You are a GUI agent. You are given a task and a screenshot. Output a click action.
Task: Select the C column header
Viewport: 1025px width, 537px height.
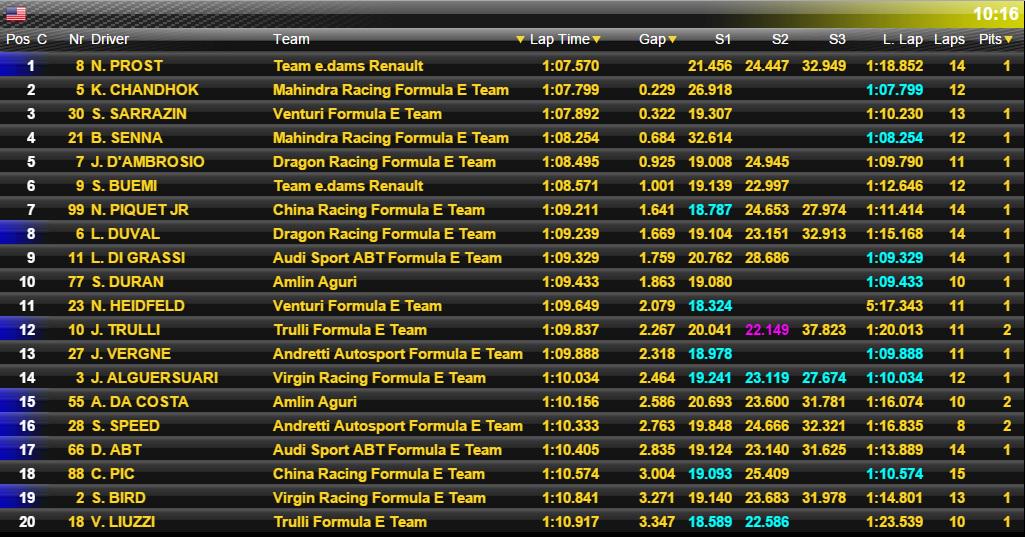pos(42,39)
